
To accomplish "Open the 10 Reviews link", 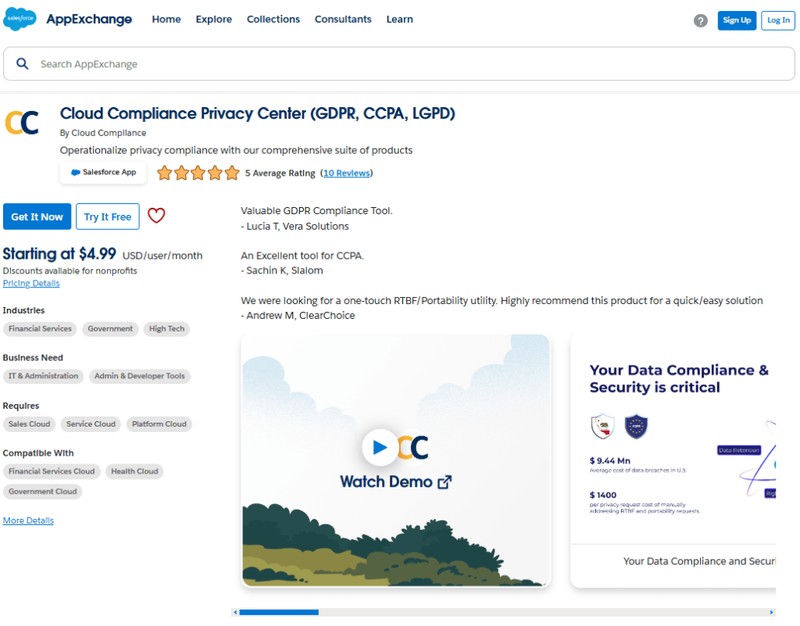I will 346,173.
